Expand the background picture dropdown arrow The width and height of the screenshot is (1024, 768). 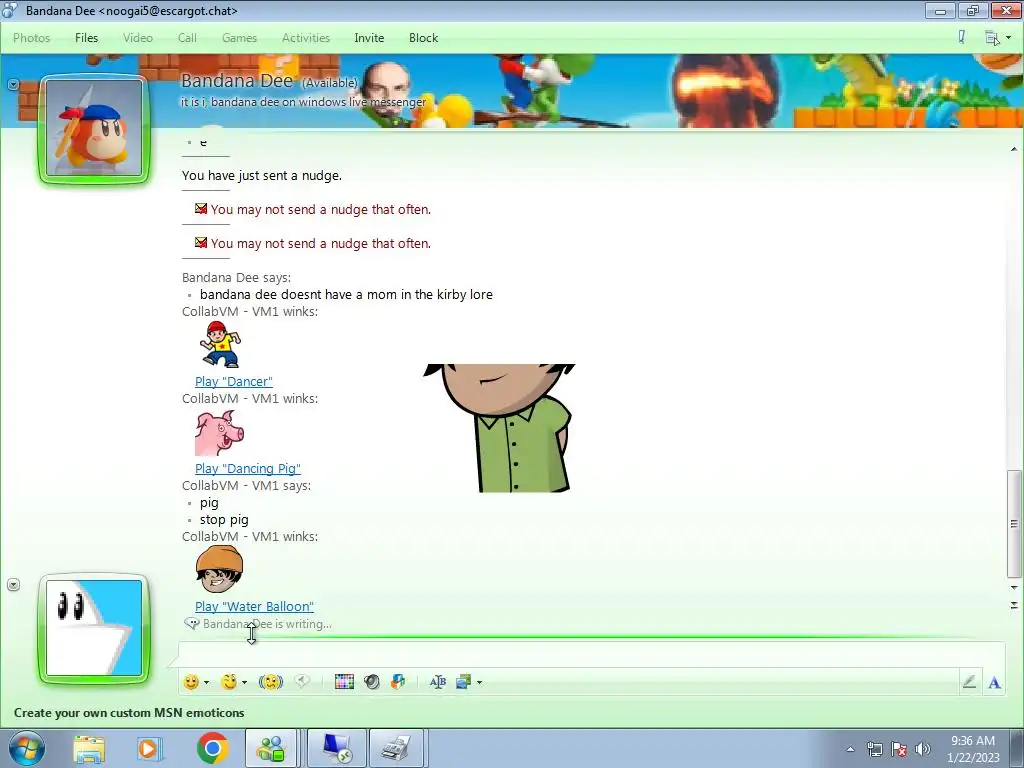click(x=479, y=682)
